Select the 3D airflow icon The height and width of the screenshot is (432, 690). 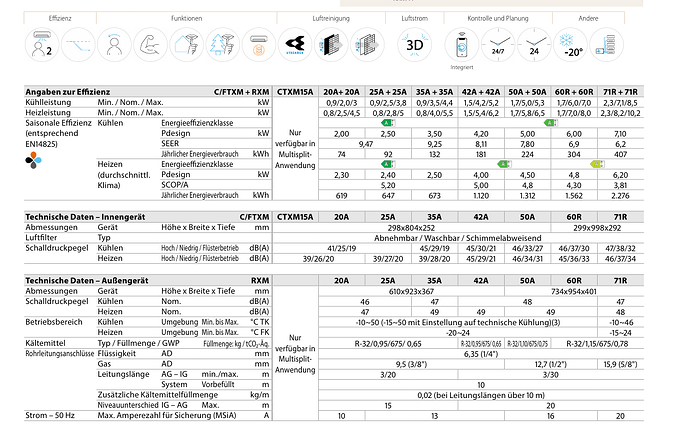(413, 43)
